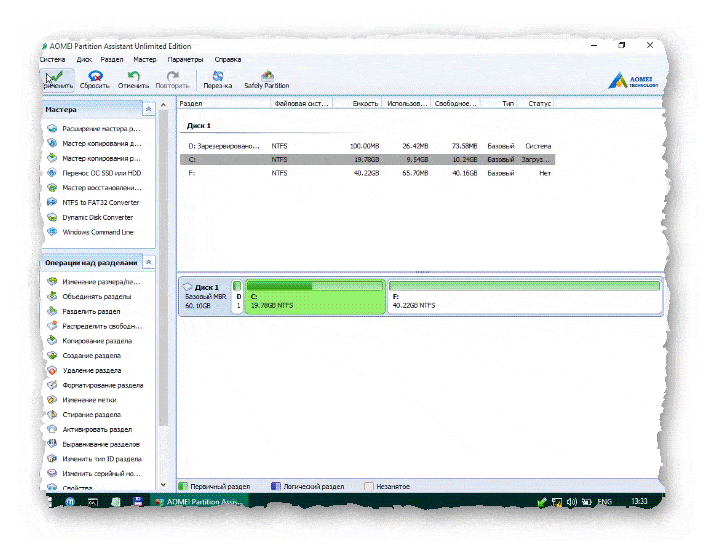Click Allocate free space (Распределить свободн...) icon
The height and width of the screenshot is (544, 704).
(52, 326)
